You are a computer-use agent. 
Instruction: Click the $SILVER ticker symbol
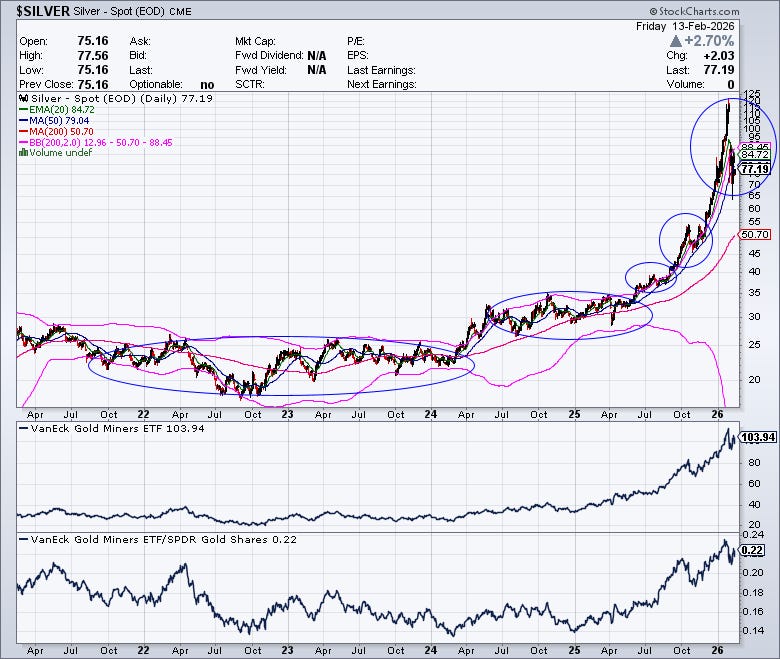point(43,11)
